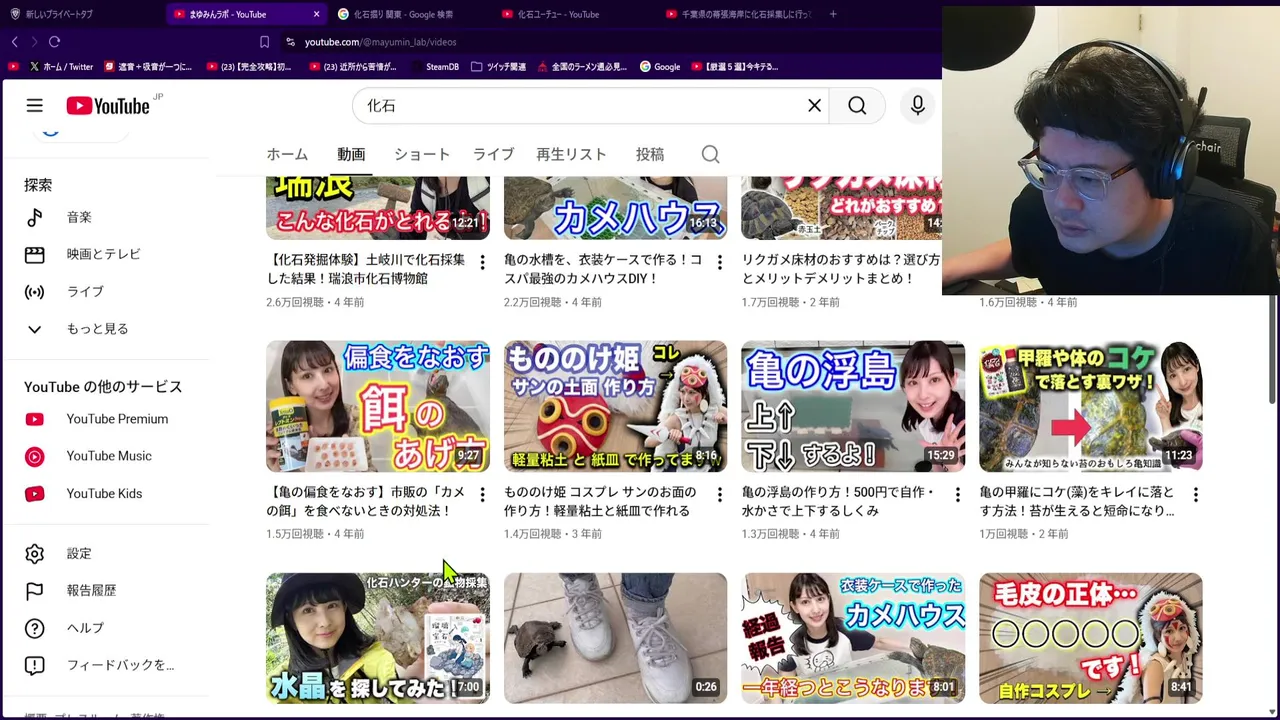Open more options for 亀の偏食をなおす video
This screenshot has width=1280, height=720.
(482, 495)
